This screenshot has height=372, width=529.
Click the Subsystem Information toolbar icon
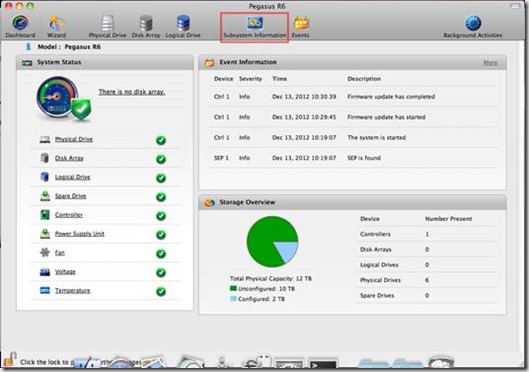tap(255, 27)
